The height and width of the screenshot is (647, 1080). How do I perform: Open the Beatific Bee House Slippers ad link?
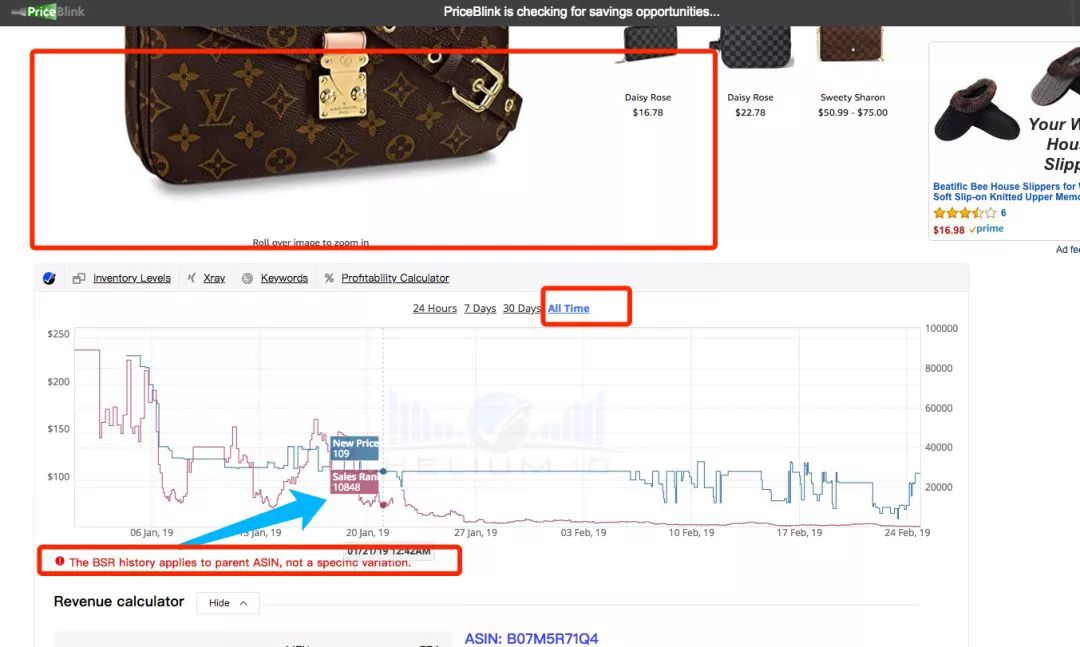point(1005,192)
